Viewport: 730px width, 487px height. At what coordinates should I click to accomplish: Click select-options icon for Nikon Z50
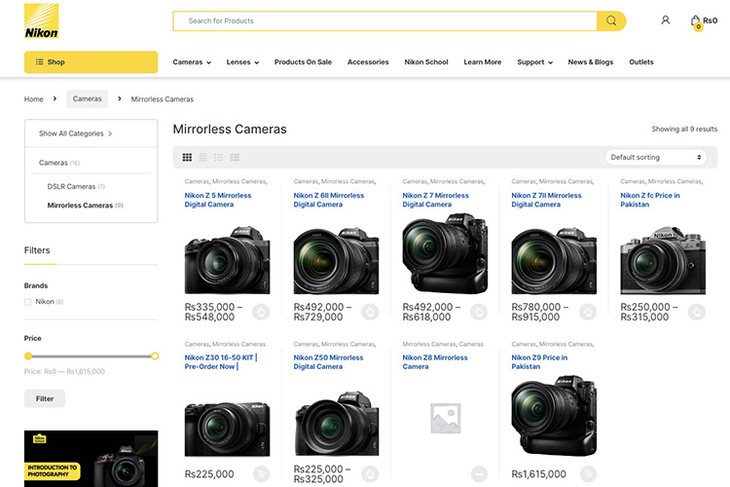point(370,474)
